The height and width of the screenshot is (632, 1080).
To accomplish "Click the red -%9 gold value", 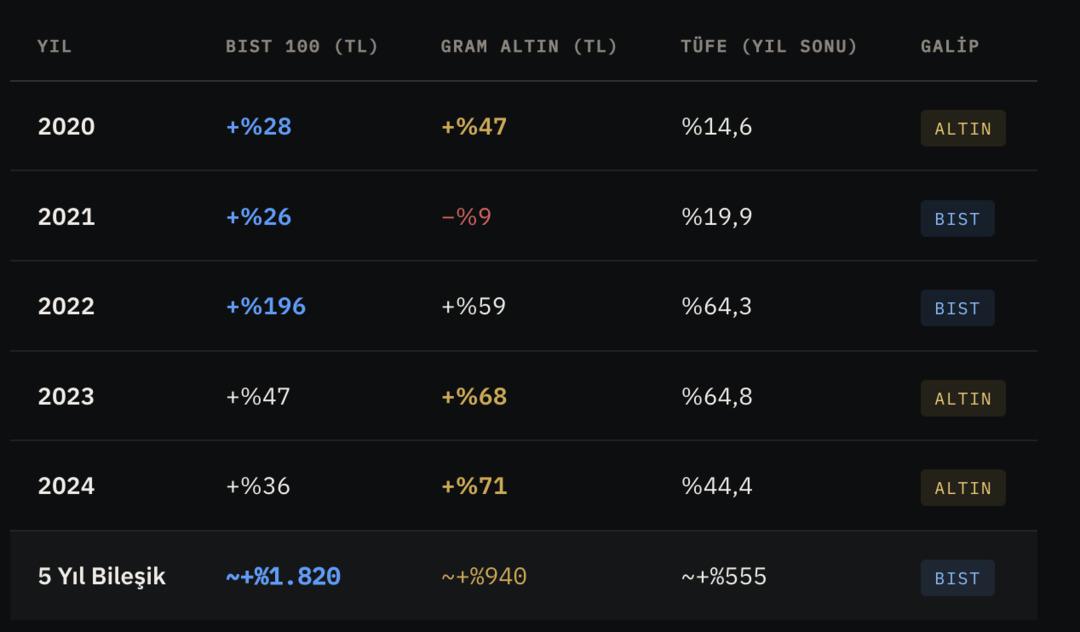I will click(x=466, y=217).
